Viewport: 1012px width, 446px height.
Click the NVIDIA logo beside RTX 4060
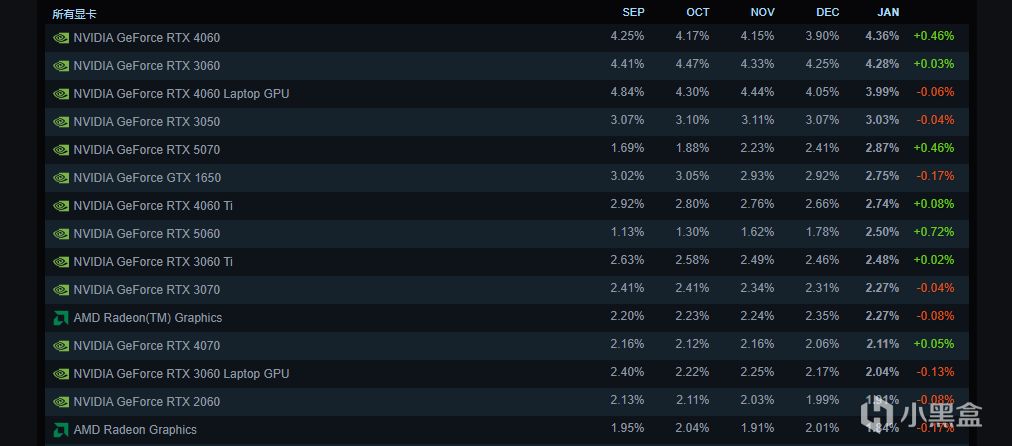61,38
